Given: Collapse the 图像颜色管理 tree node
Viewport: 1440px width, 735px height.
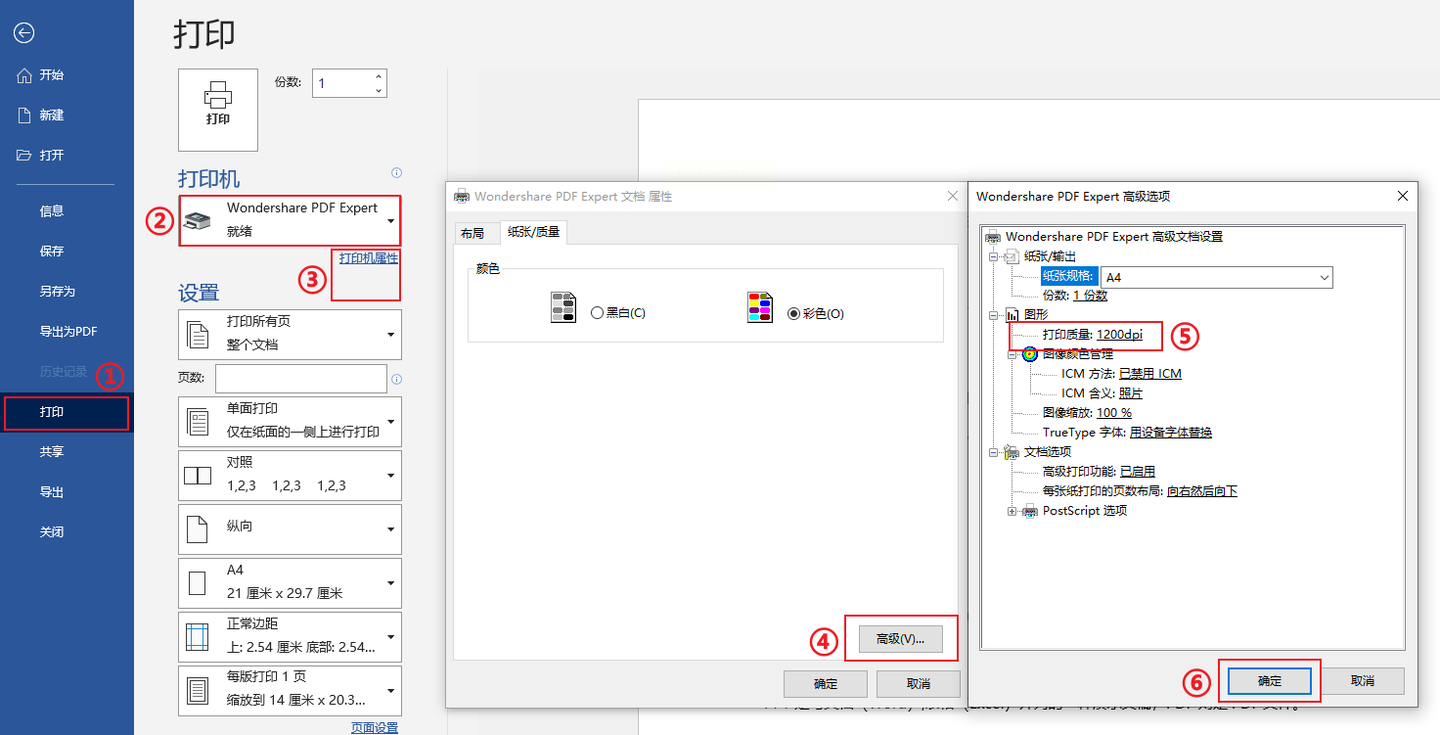Looking at the screenshot, I should click(1013, 354).
